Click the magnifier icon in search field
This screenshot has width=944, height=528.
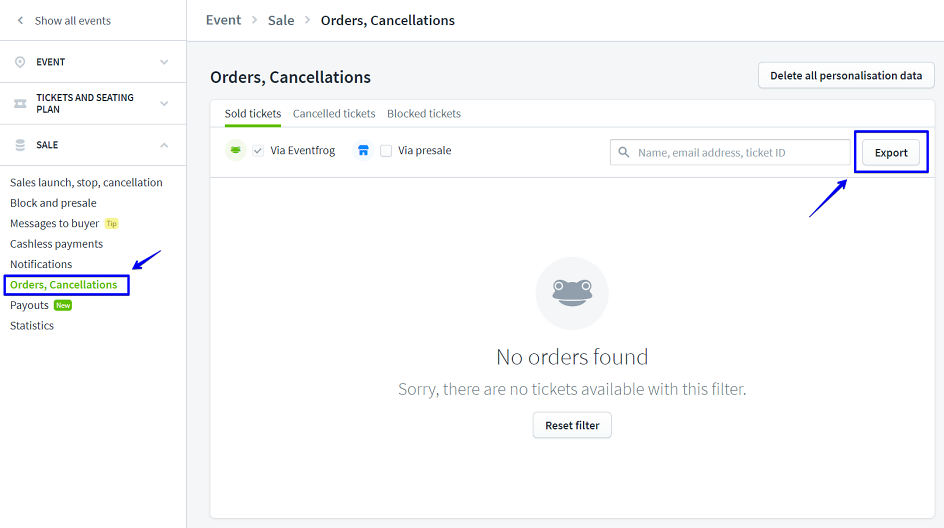624,153
